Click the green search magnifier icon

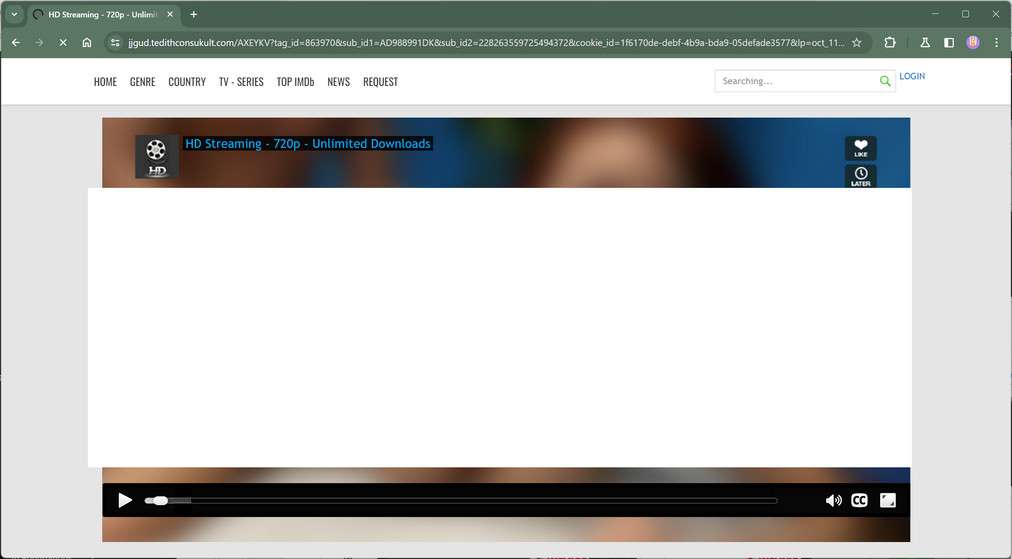click(885, 81)
